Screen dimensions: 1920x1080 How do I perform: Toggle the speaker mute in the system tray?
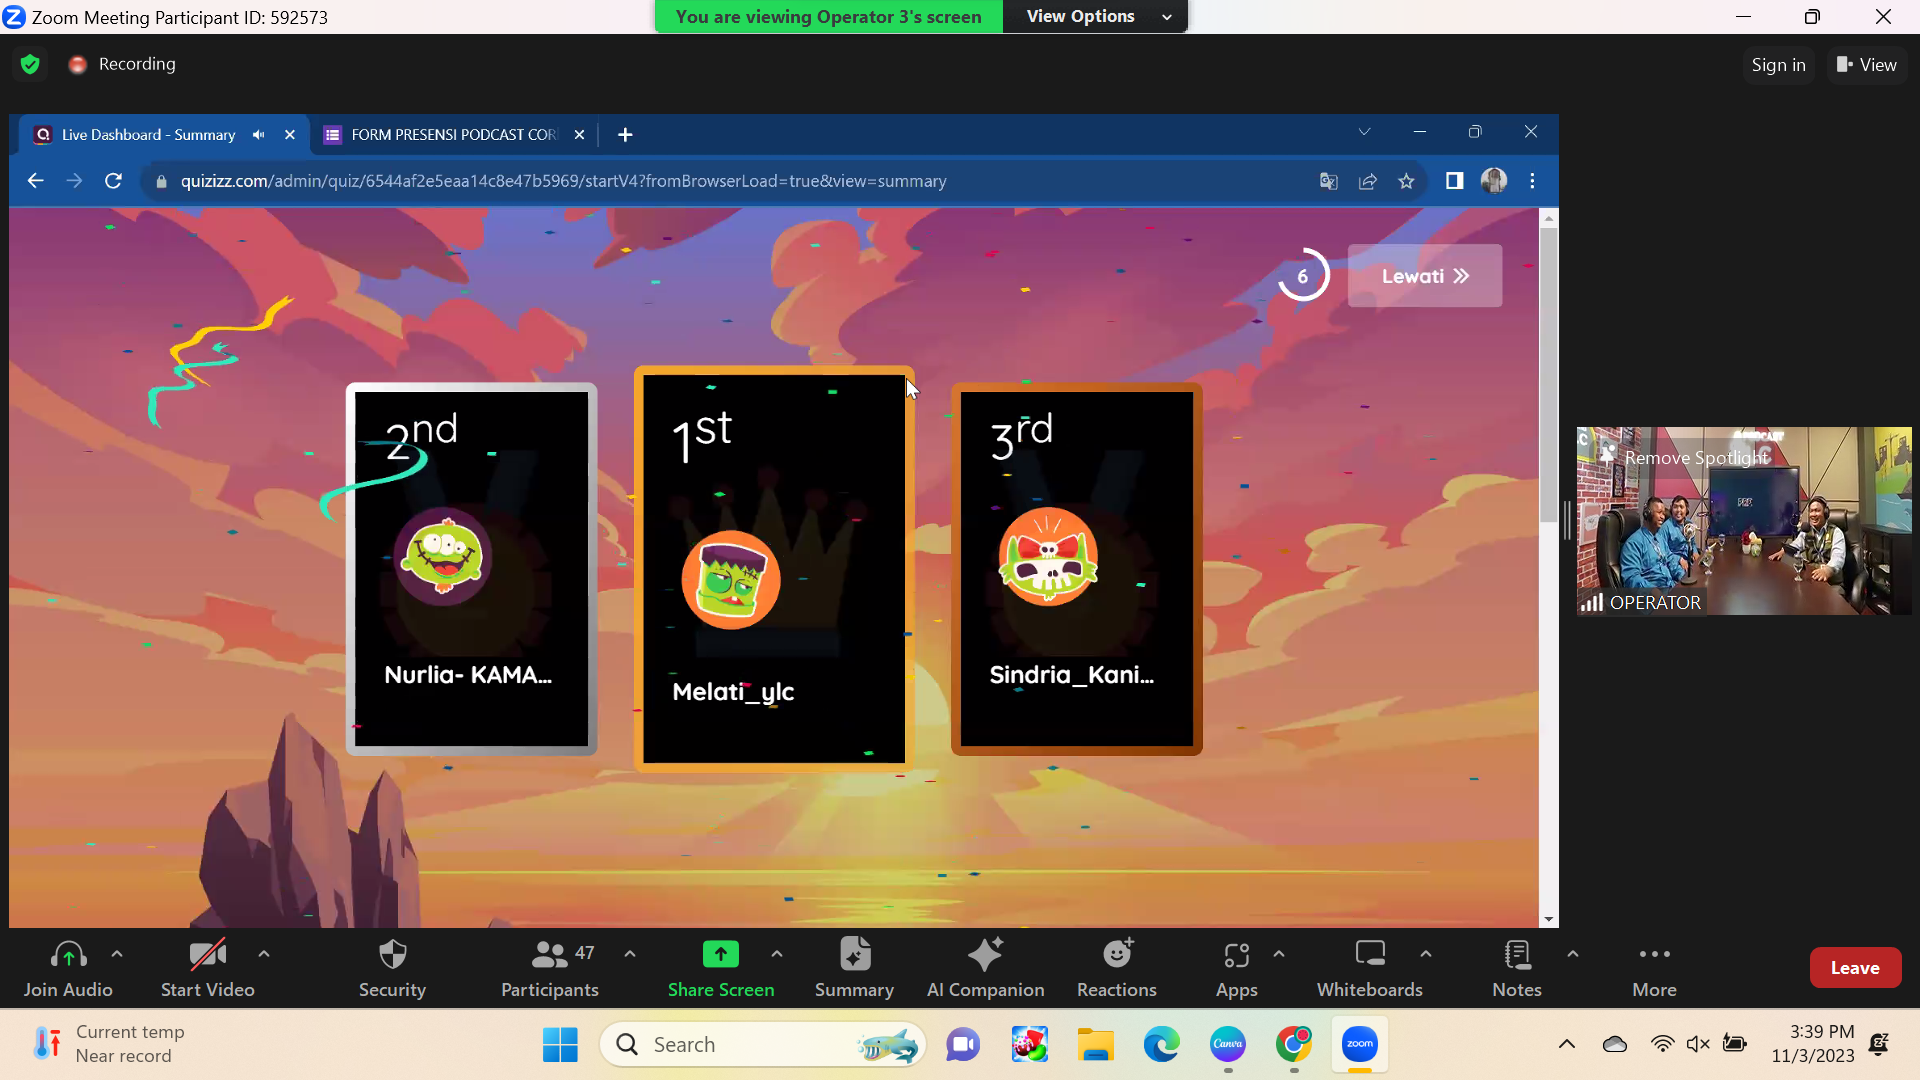[x=1697, y=1044]
